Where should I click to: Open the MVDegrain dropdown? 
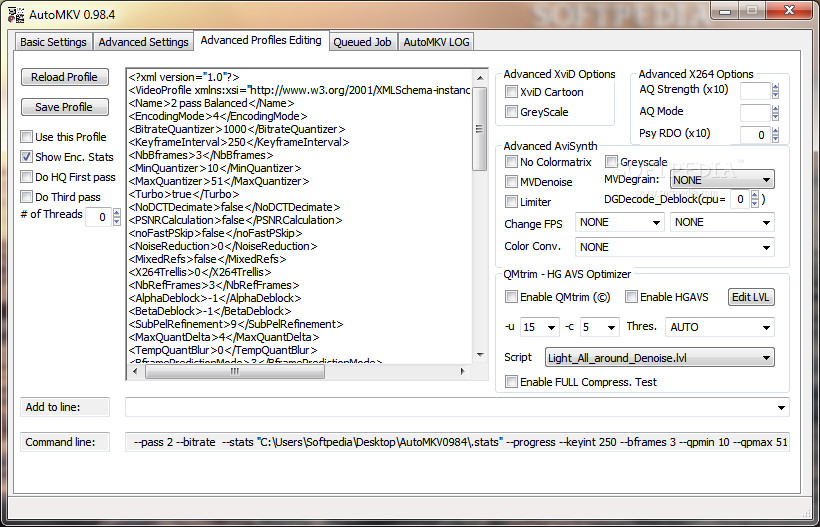pyautogui.click(x=722, y=180)
